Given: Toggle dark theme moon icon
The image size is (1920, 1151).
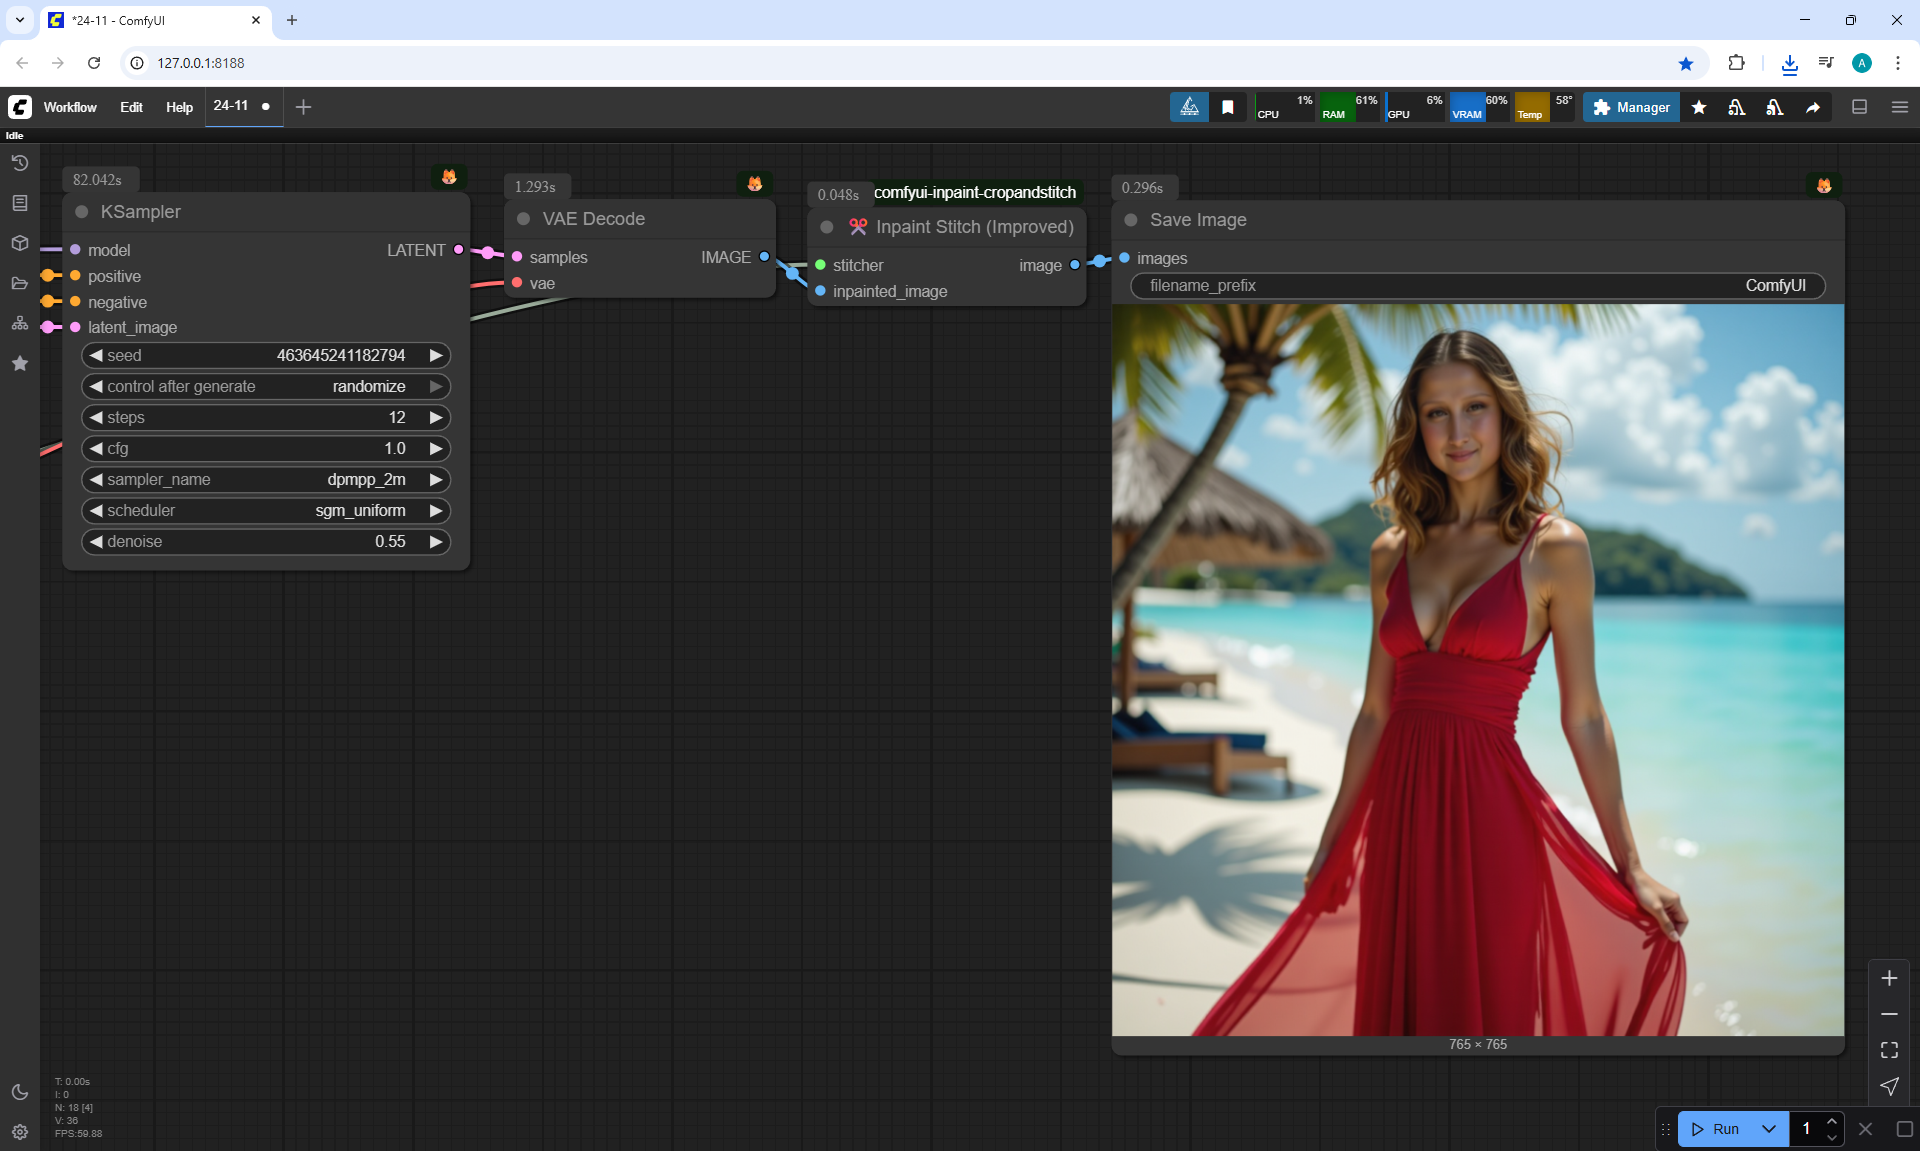Looking at the screenshot, I should [20, 1092].
